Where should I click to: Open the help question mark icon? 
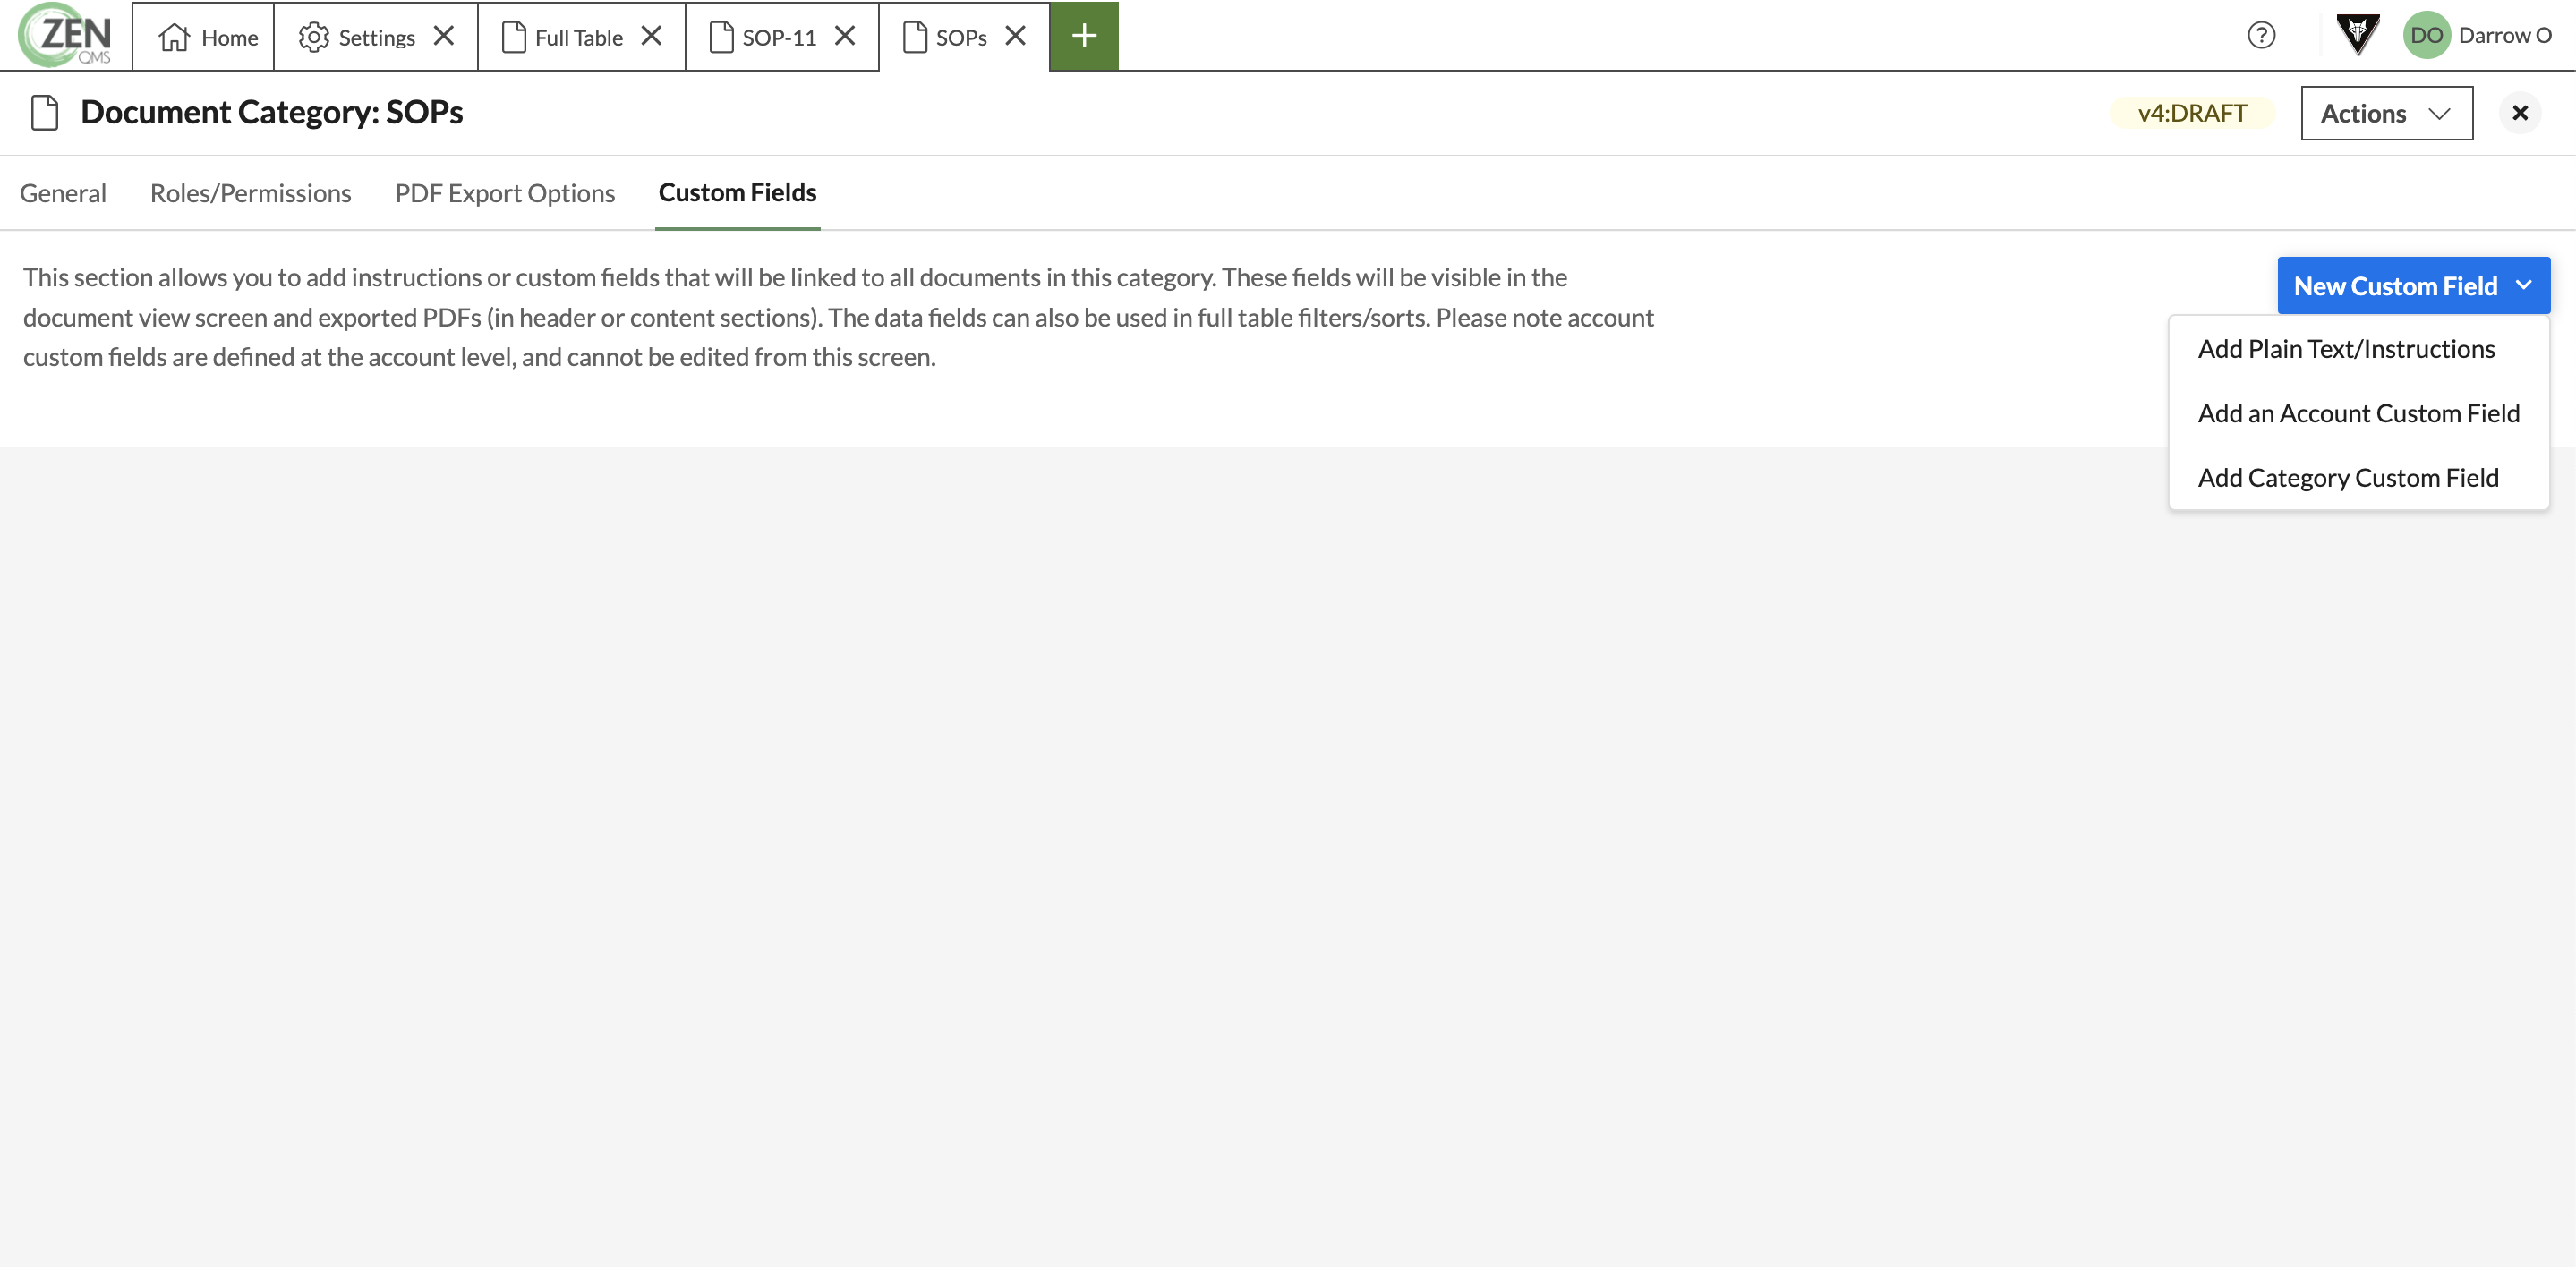(2261, 35)
